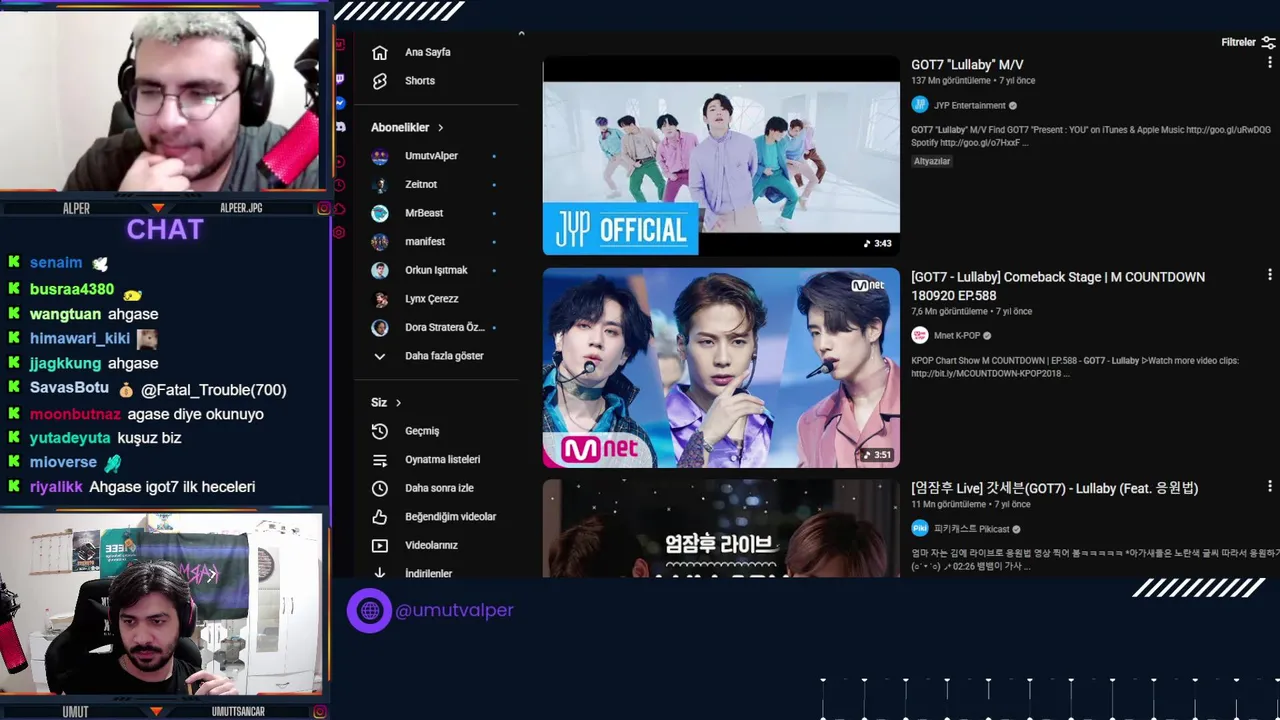Open manifest channel avatar

379,241
